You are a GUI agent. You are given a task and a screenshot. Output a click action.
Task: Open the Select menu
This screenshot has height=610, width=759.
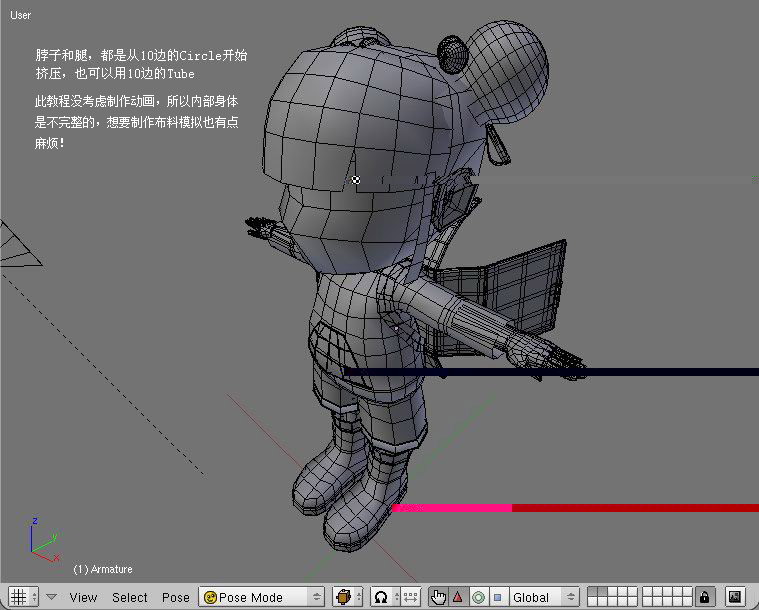[x=130, y=597]
